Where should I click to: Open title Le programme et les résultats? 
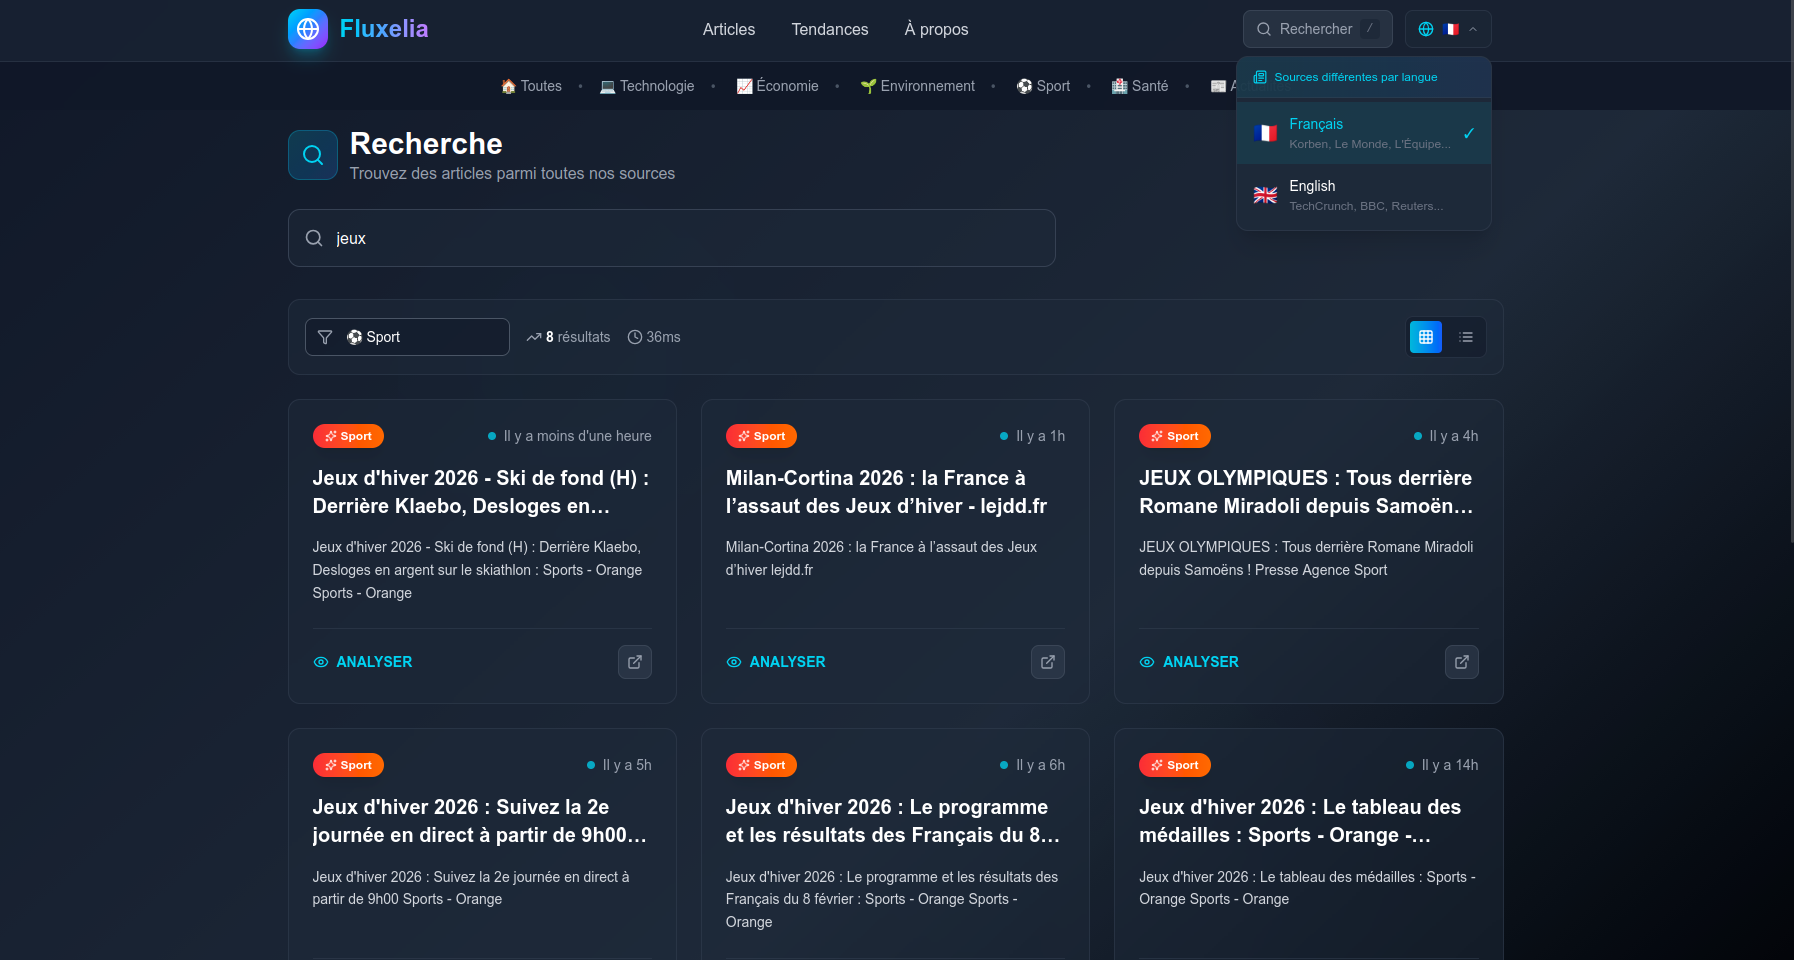pos(893,821)
